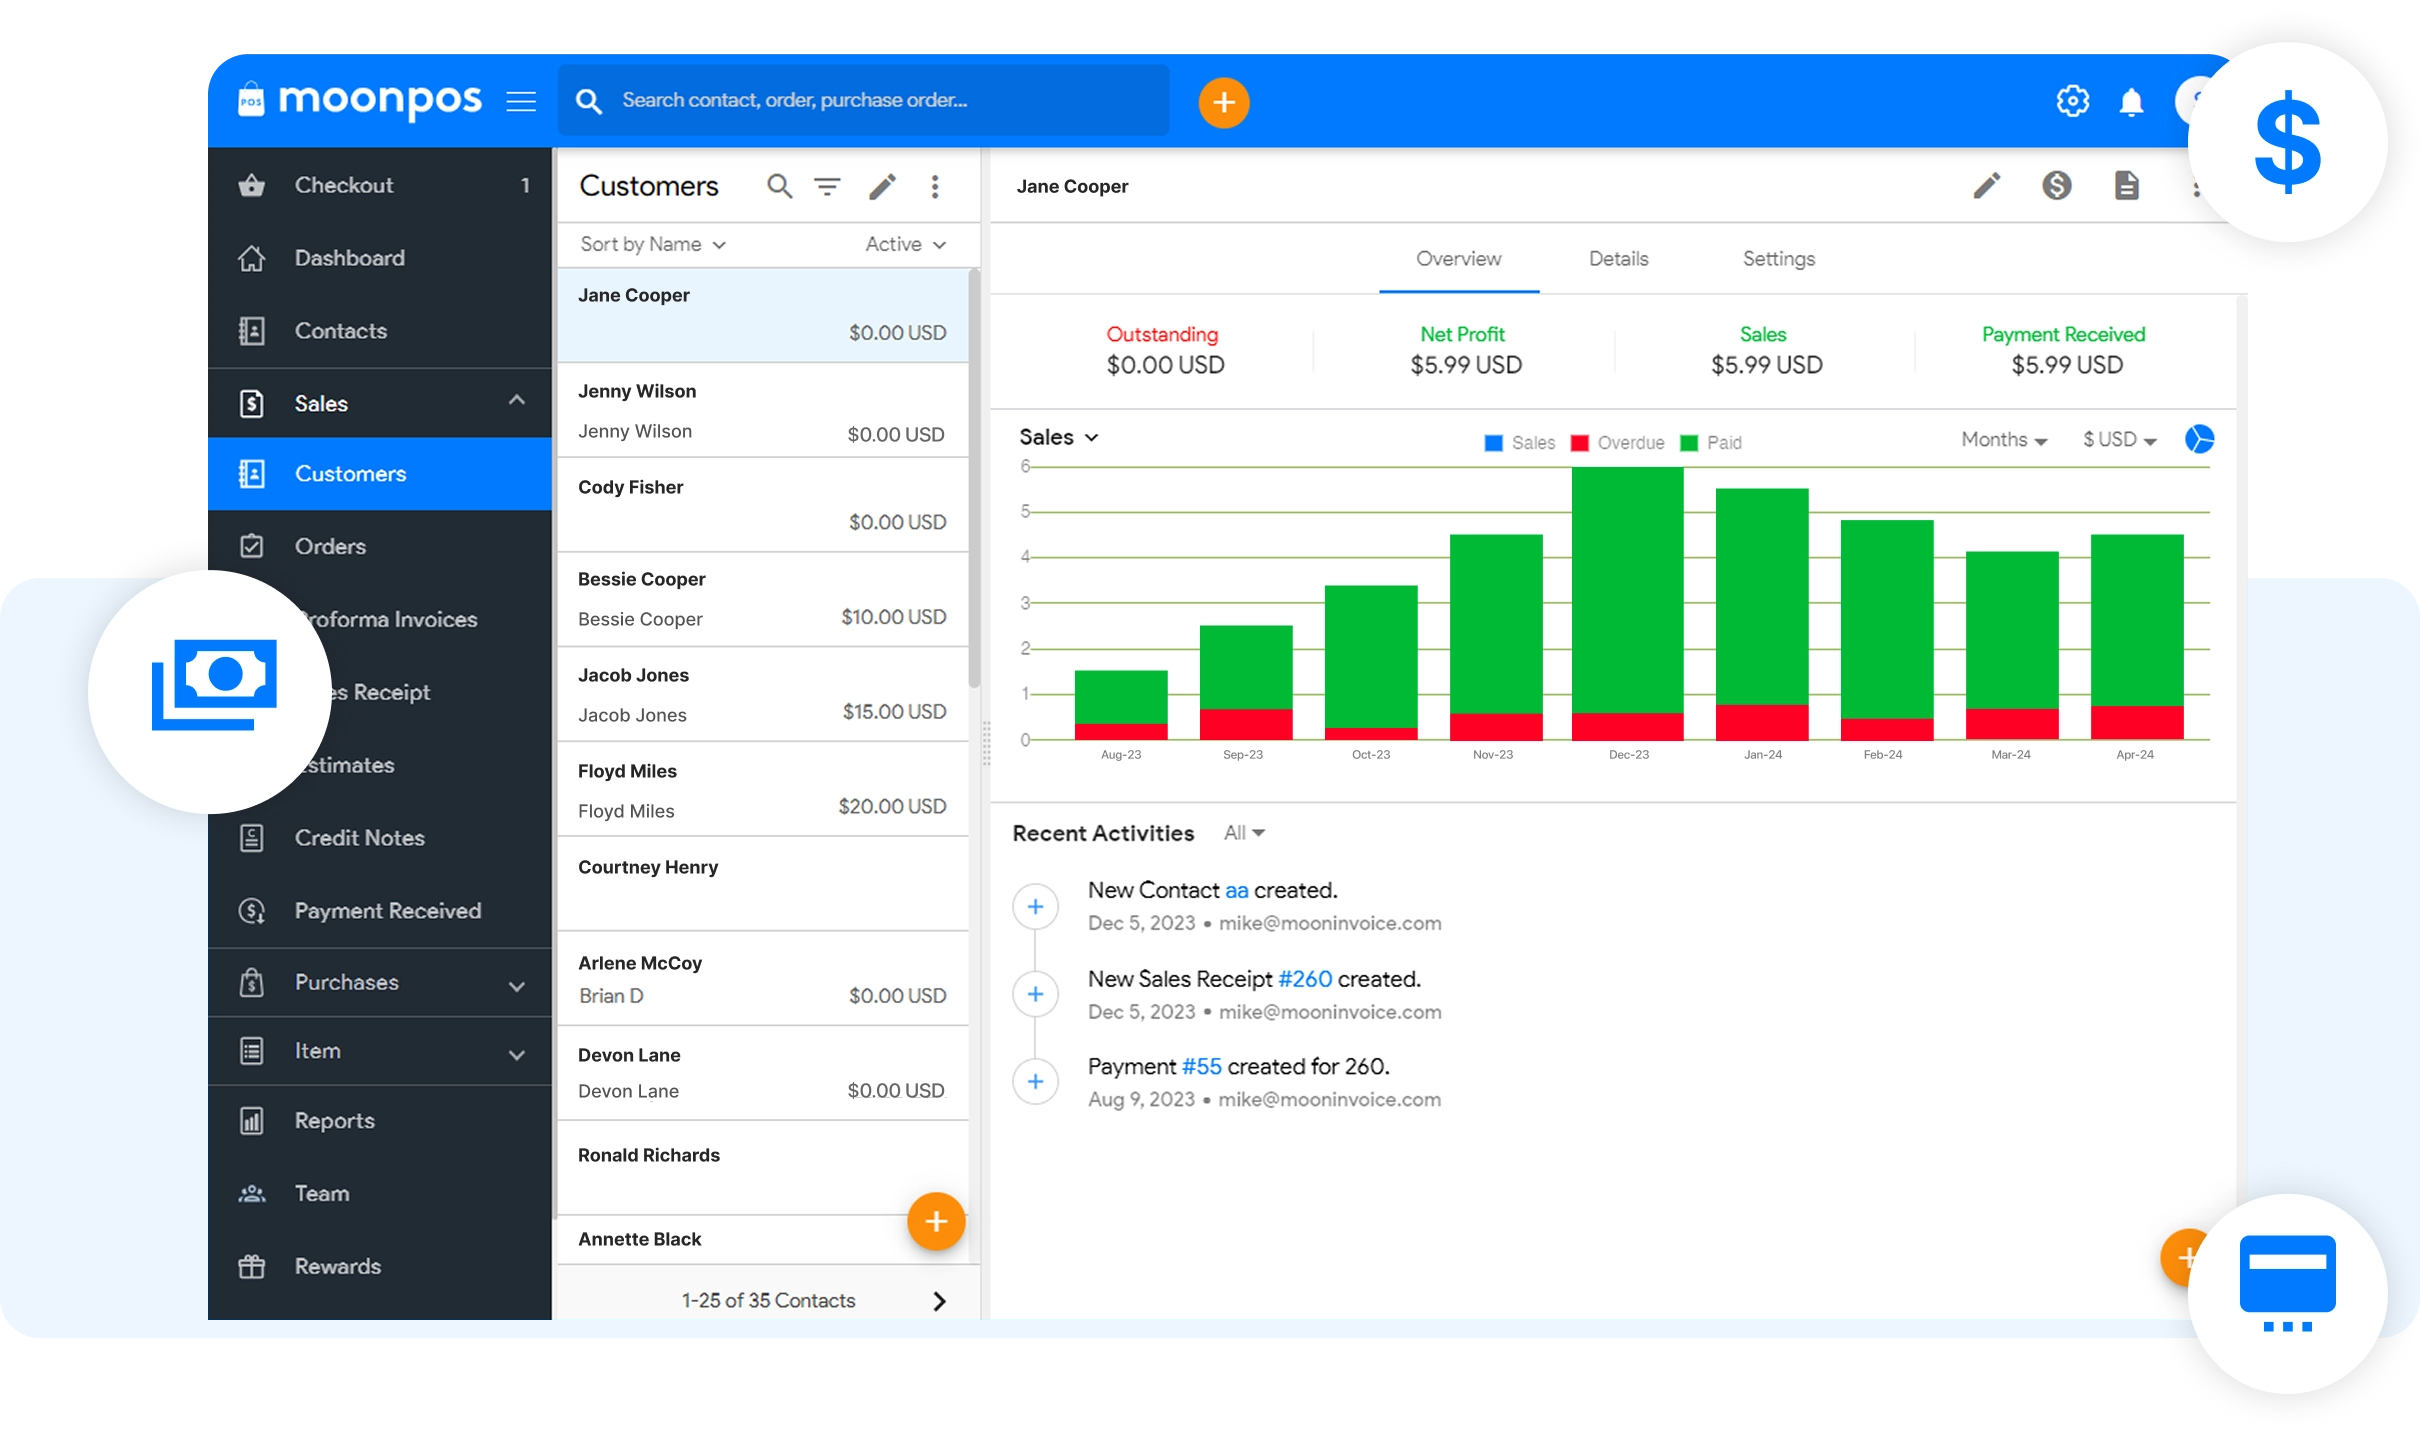
Task: Open the Settings tab for Jane Cooper
Action: tap(1778, 259)
